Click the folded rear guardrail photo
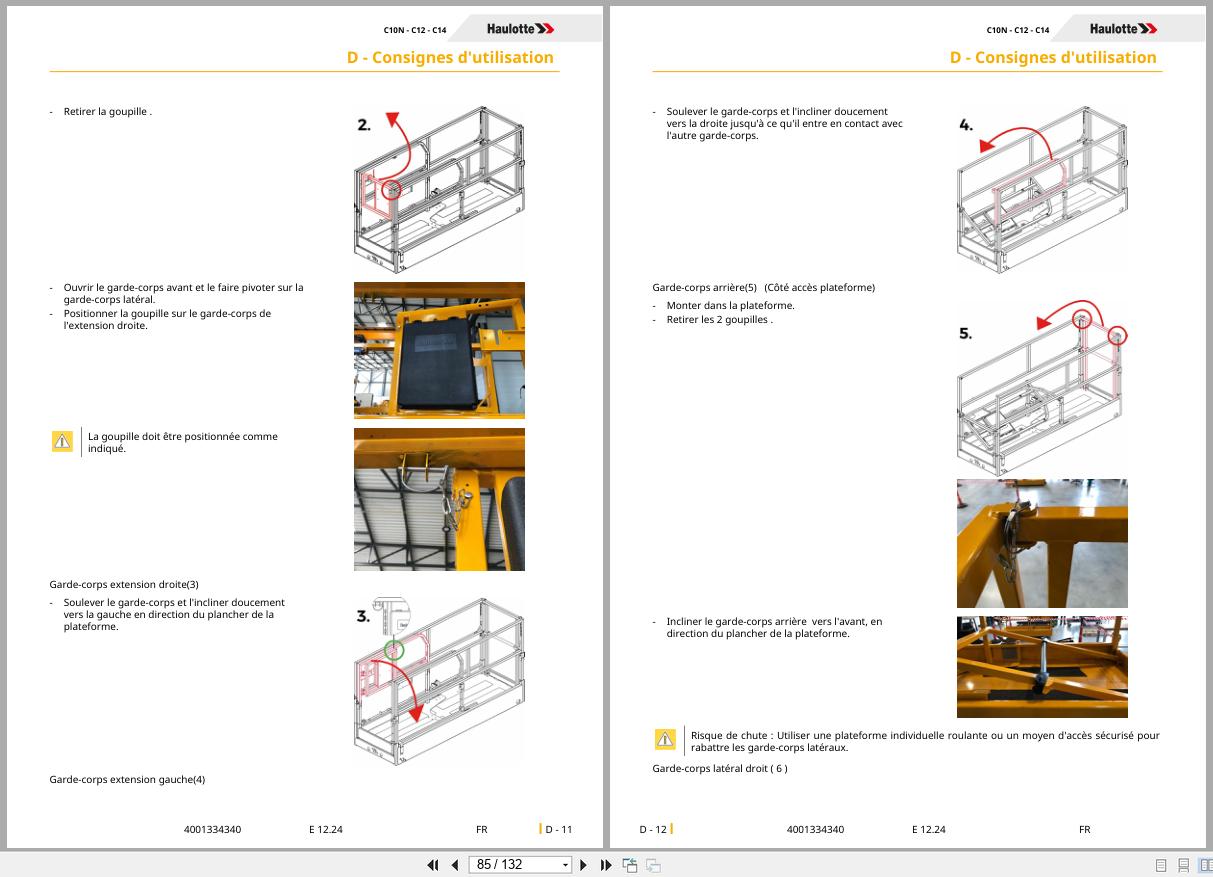This screenshot has height=877, width=1213. pos(1042,667)
